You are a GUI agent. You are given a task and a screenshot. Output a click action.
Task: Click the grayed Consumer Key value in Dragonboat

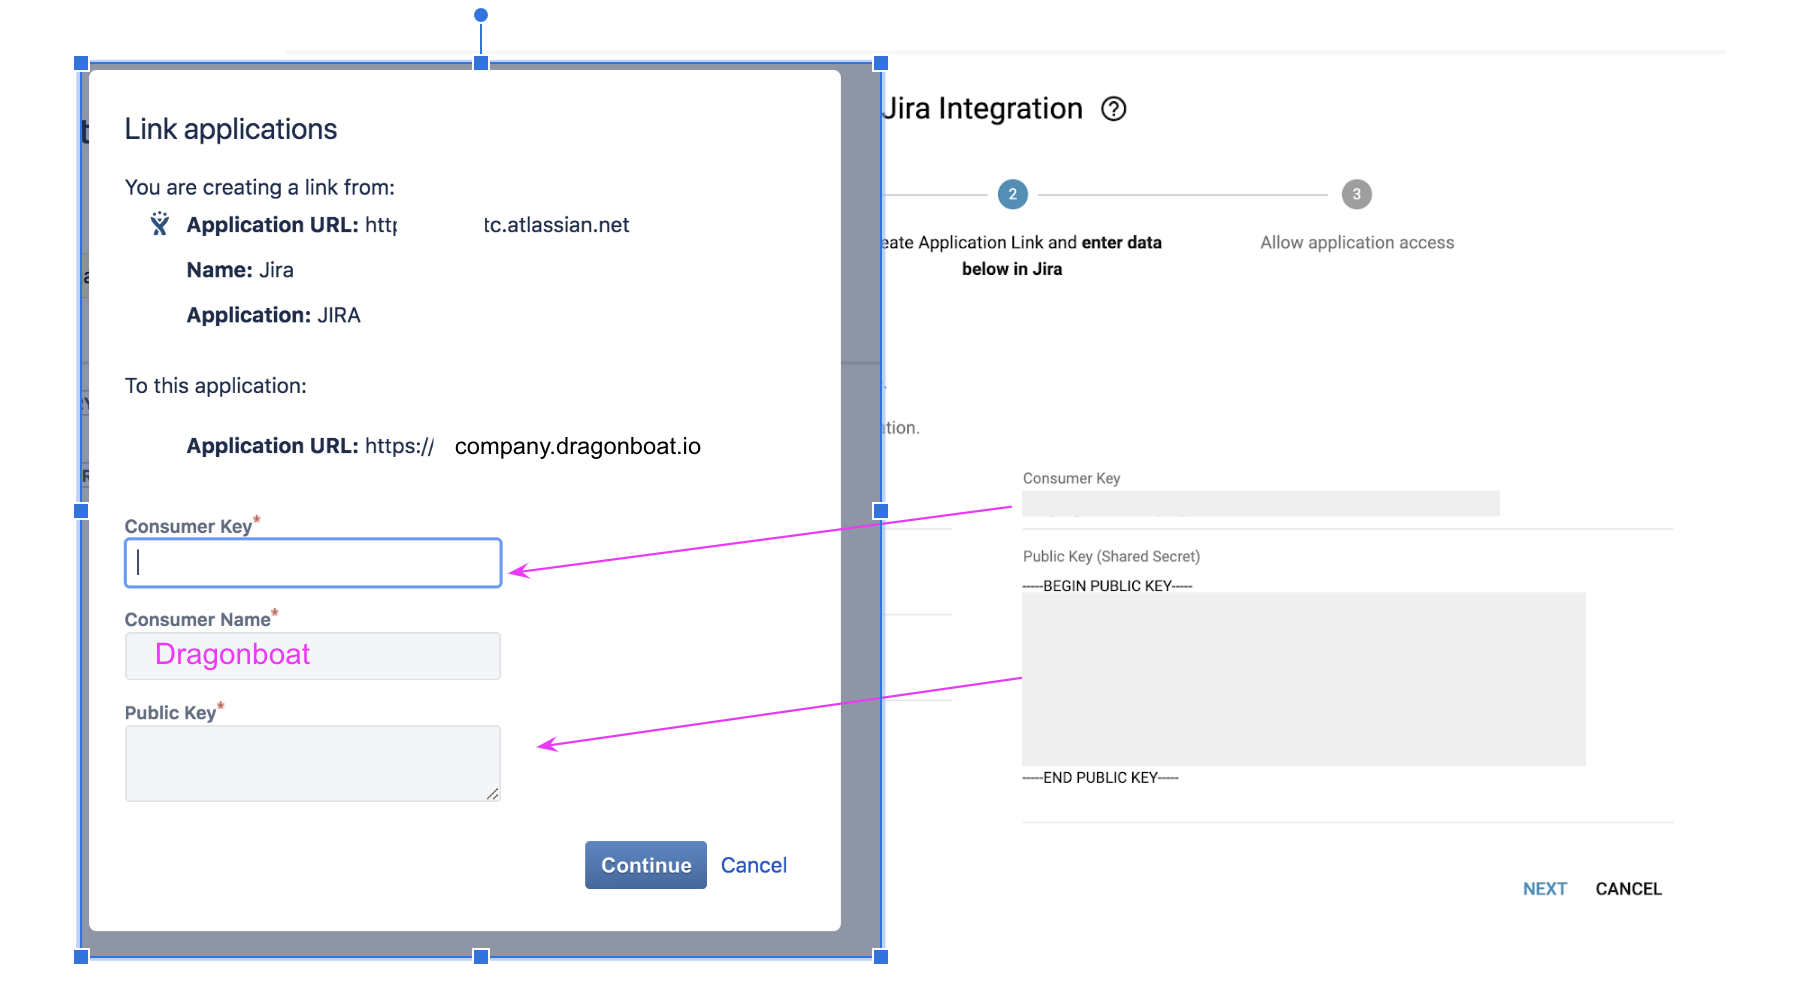(x=1261, y=504)
